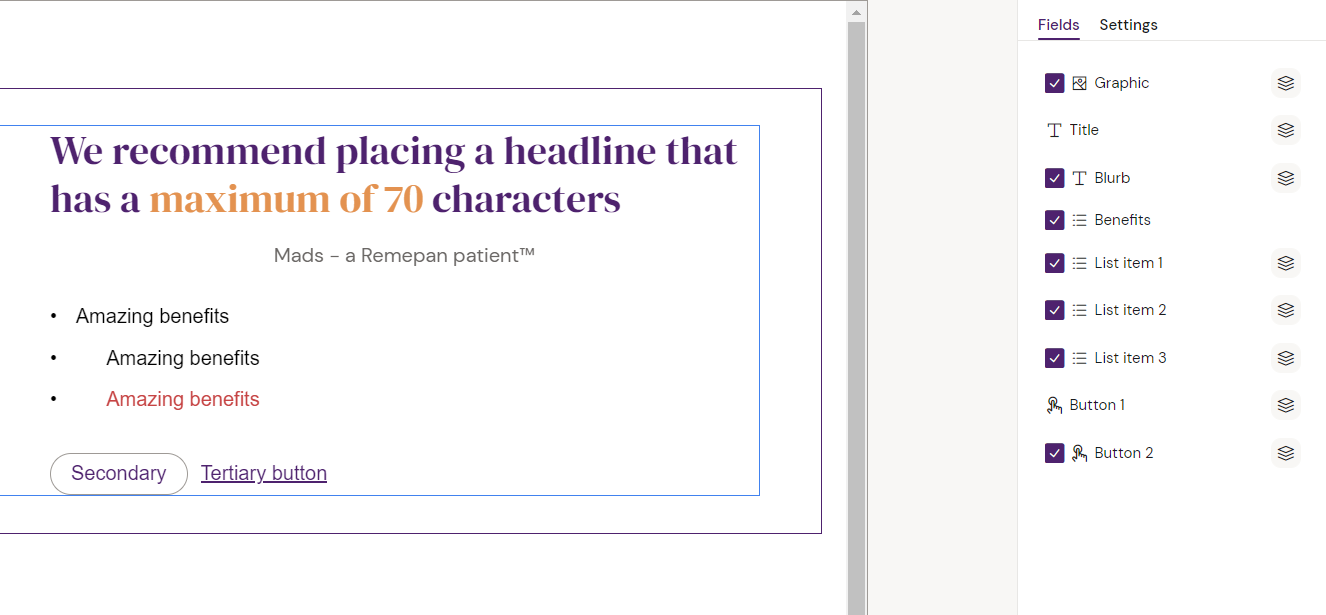The width and height of the screenshot is (1326, 615).
Task: Click layers icon for List item 1
Action: pyautogui.click(x=1286, y=263)
